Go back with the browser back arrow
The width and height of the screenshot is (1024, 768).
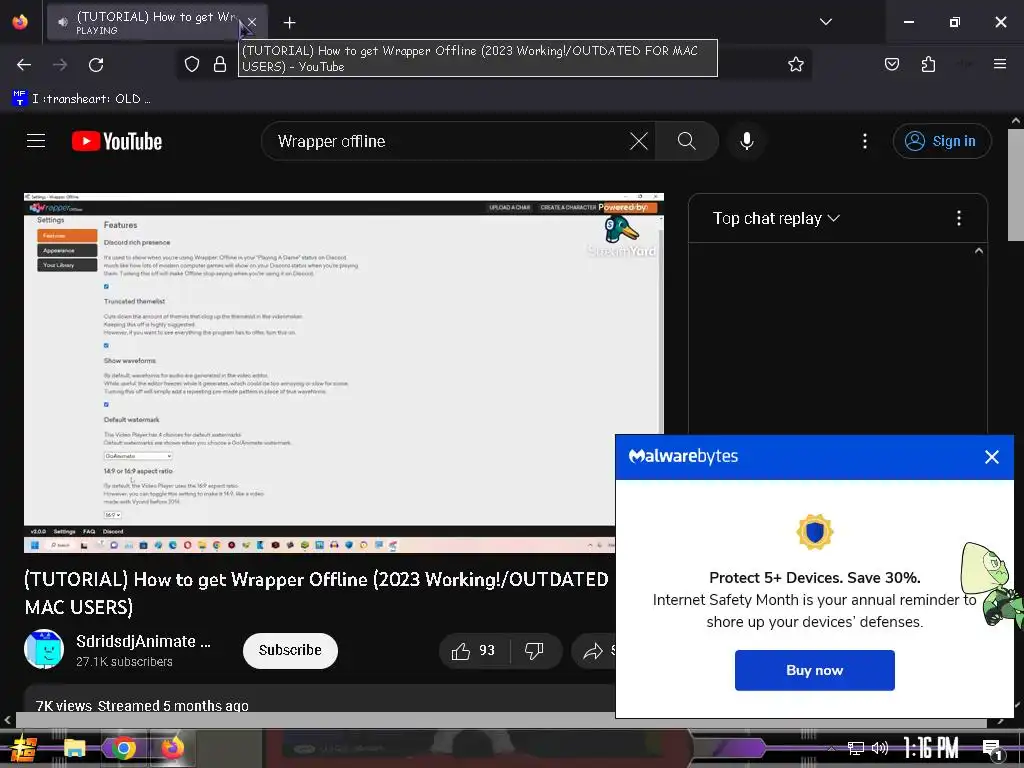point(24,65)
